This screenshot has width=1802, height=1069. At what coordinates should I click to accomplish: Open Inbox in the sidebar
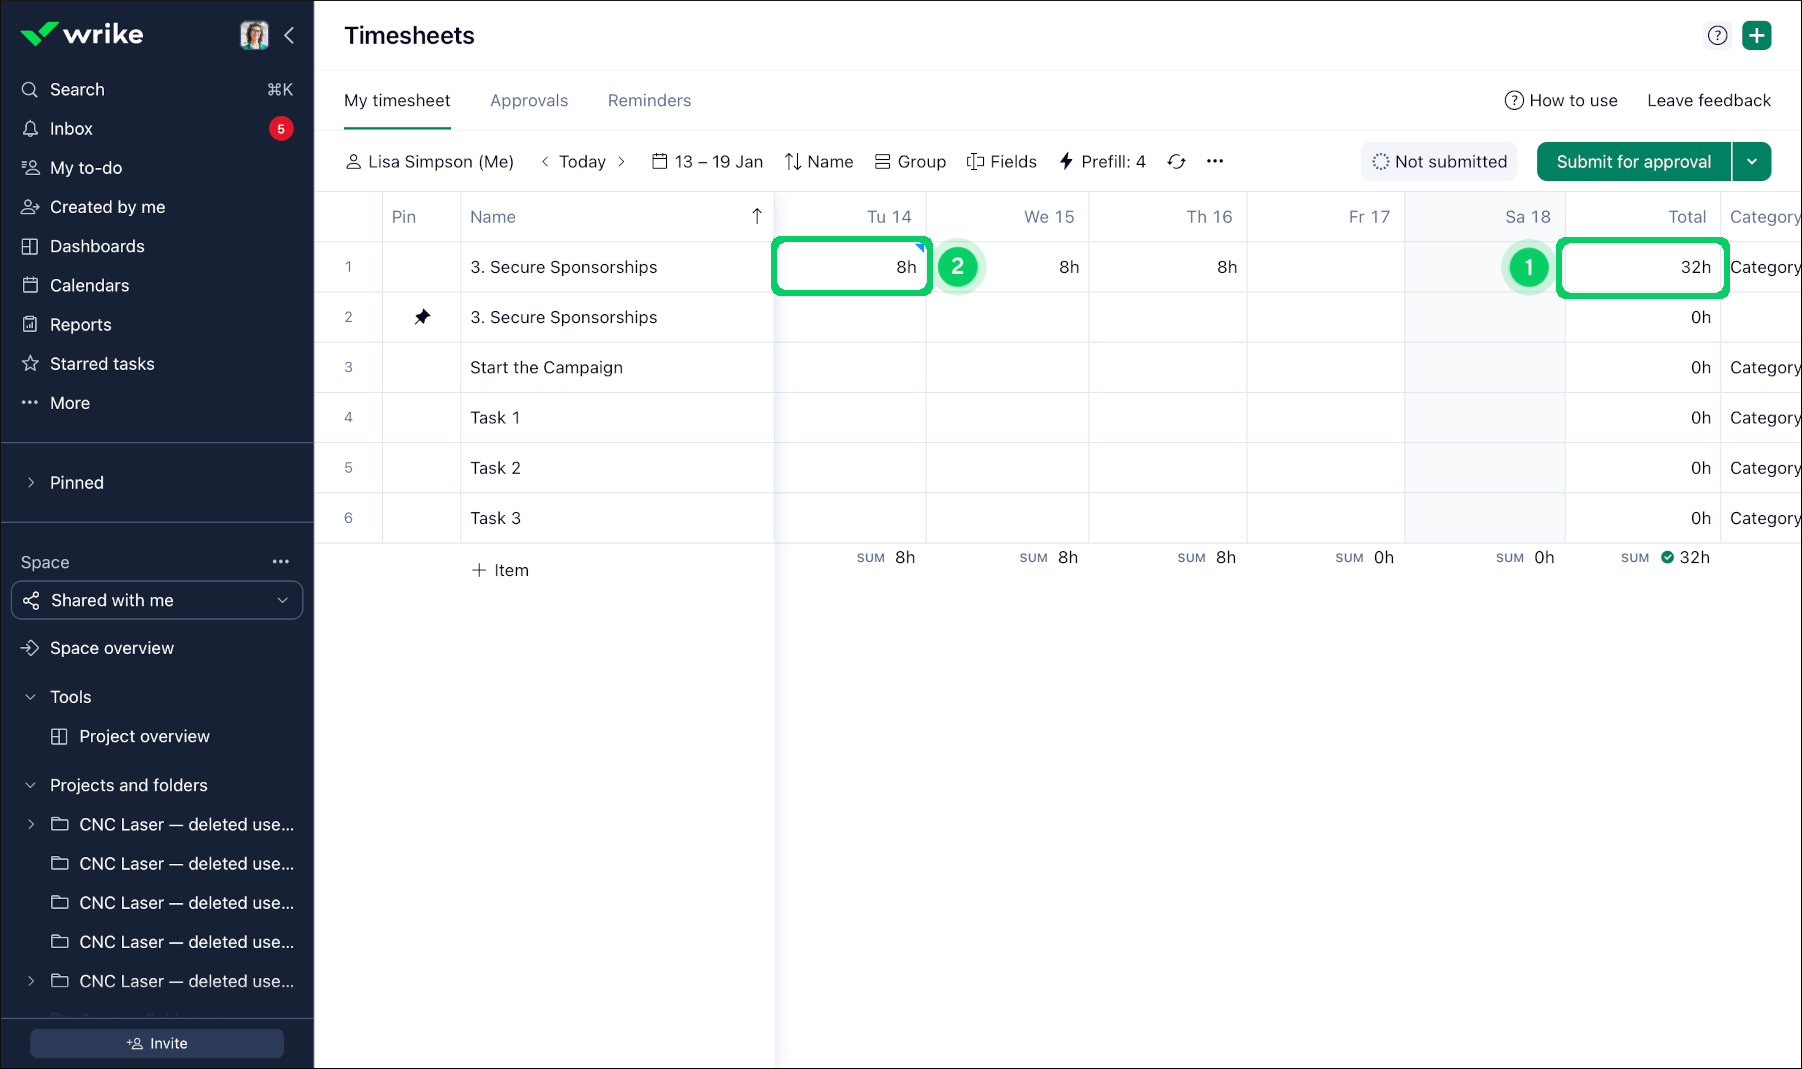[x=71, y=129]
